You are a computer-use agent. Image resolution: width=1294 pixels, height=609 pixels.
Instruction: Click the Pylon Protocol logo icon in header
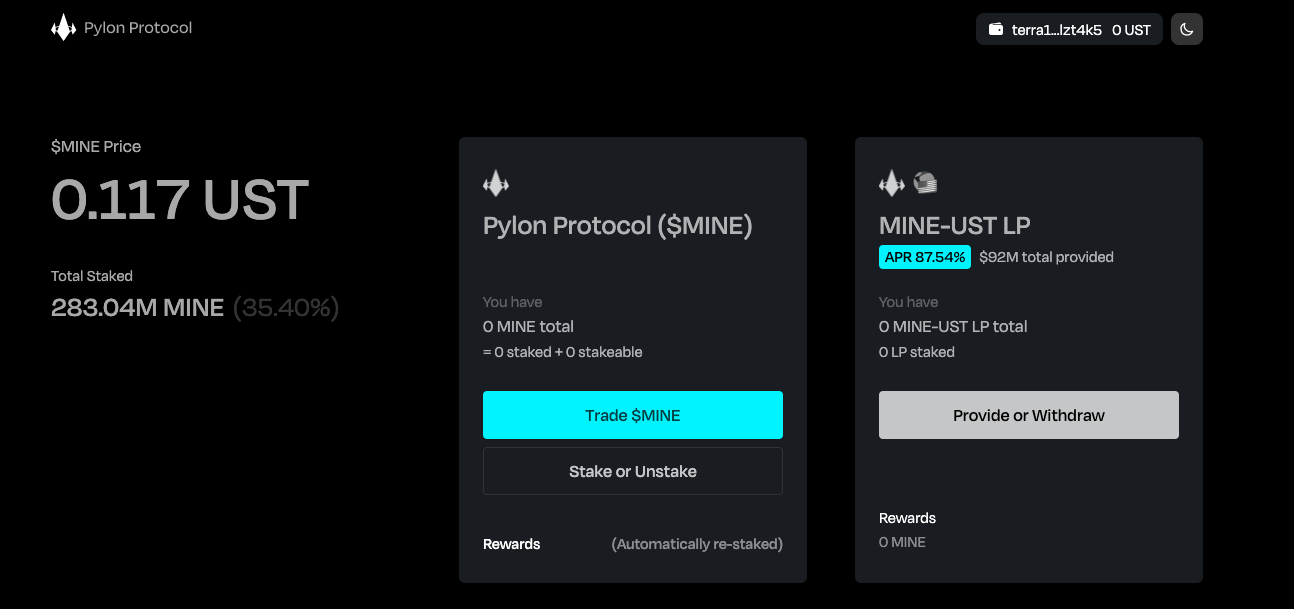(x=63, y=28)
